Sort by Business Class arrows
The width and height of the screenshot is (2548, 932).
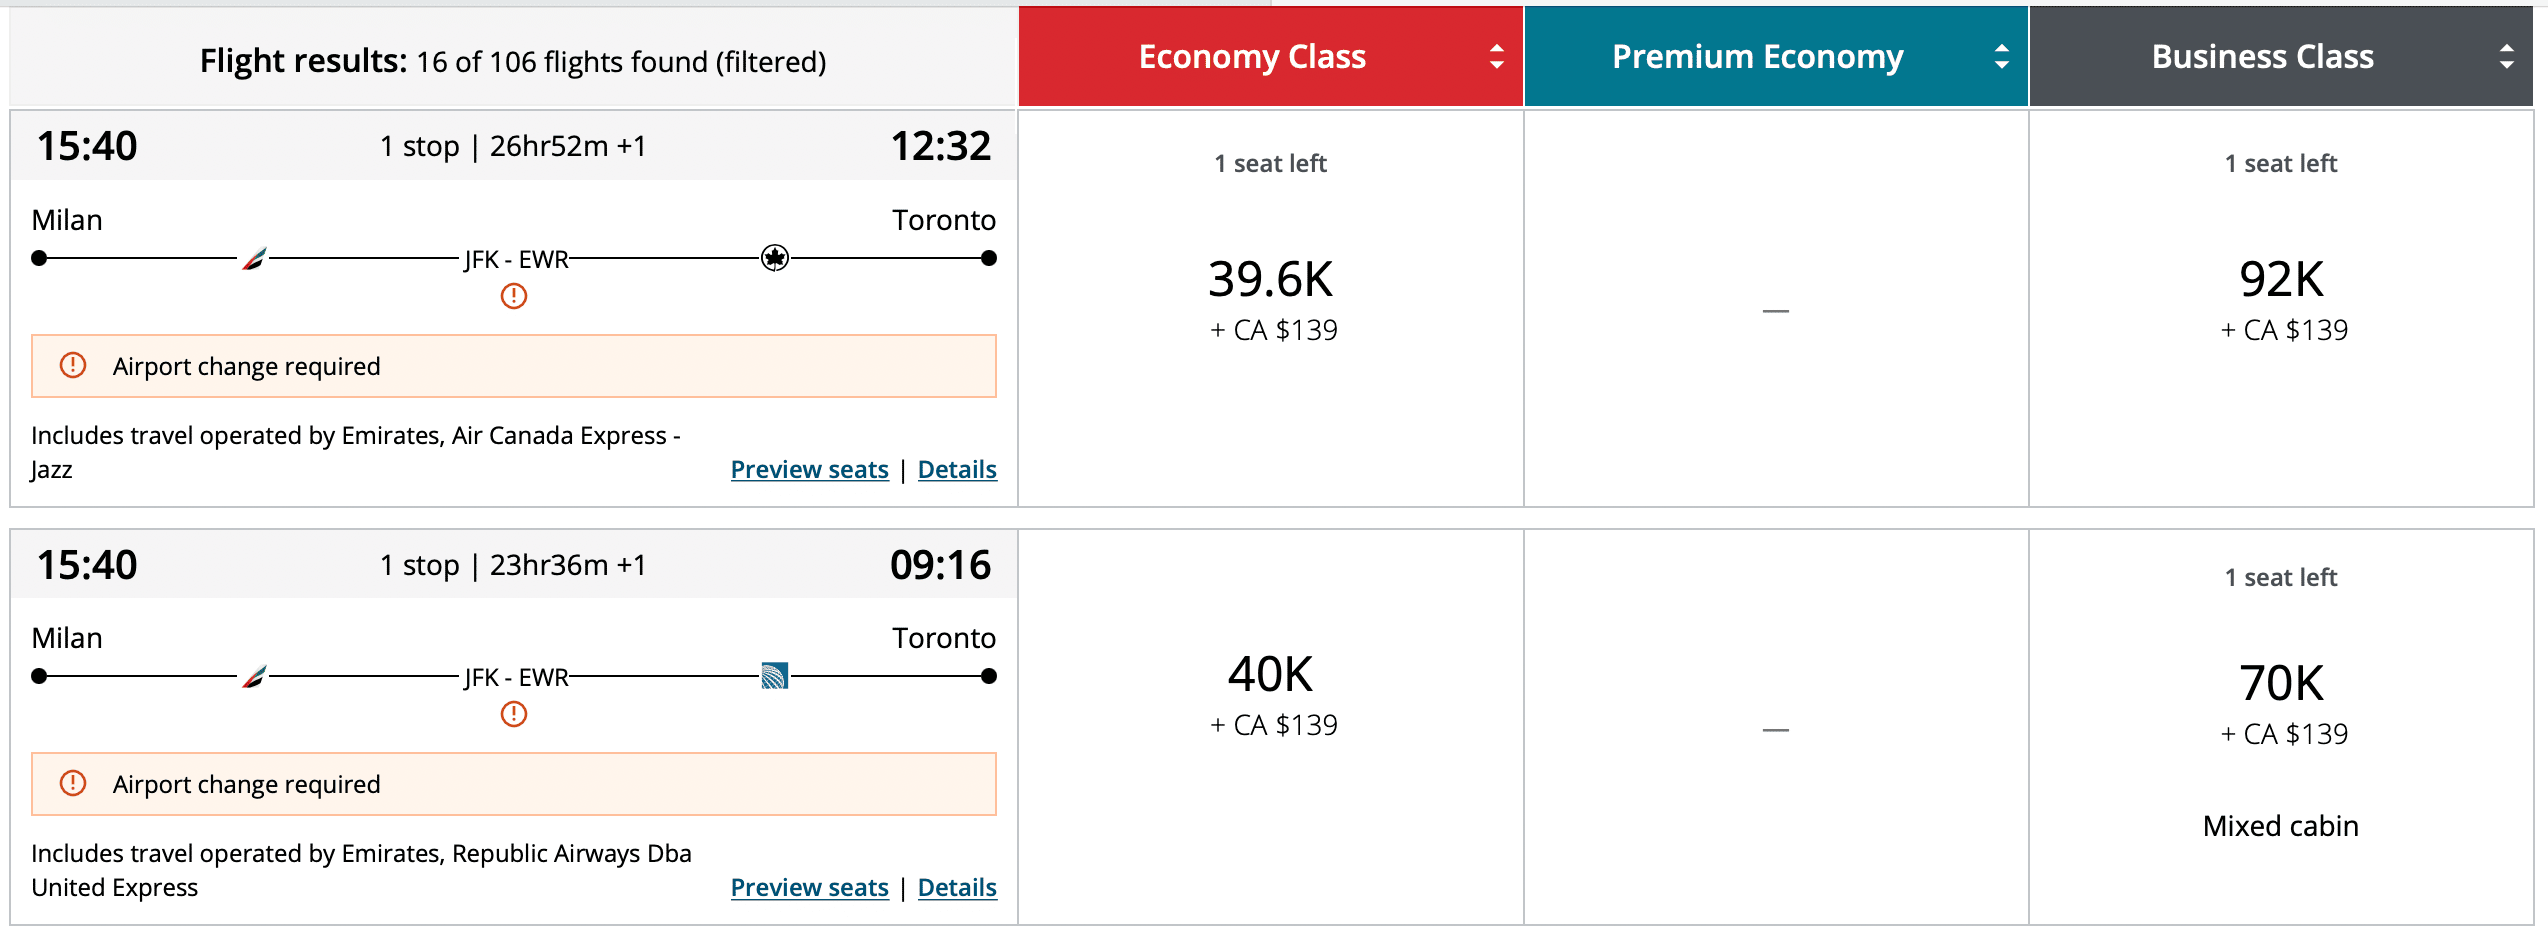[2506, 57]
